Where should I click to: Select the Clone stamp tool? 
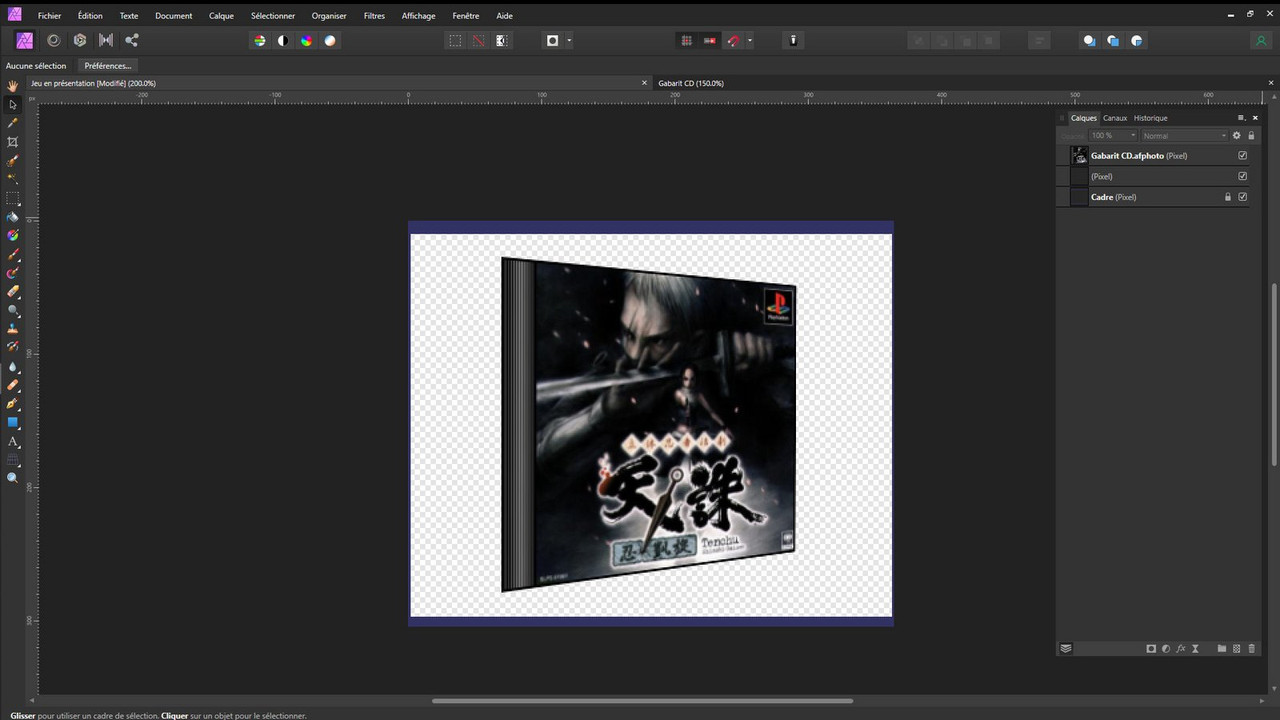point(13,329)
